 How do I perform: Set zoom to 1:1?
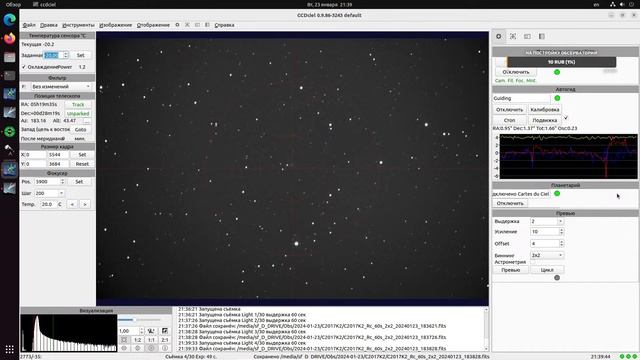[151, 340]
